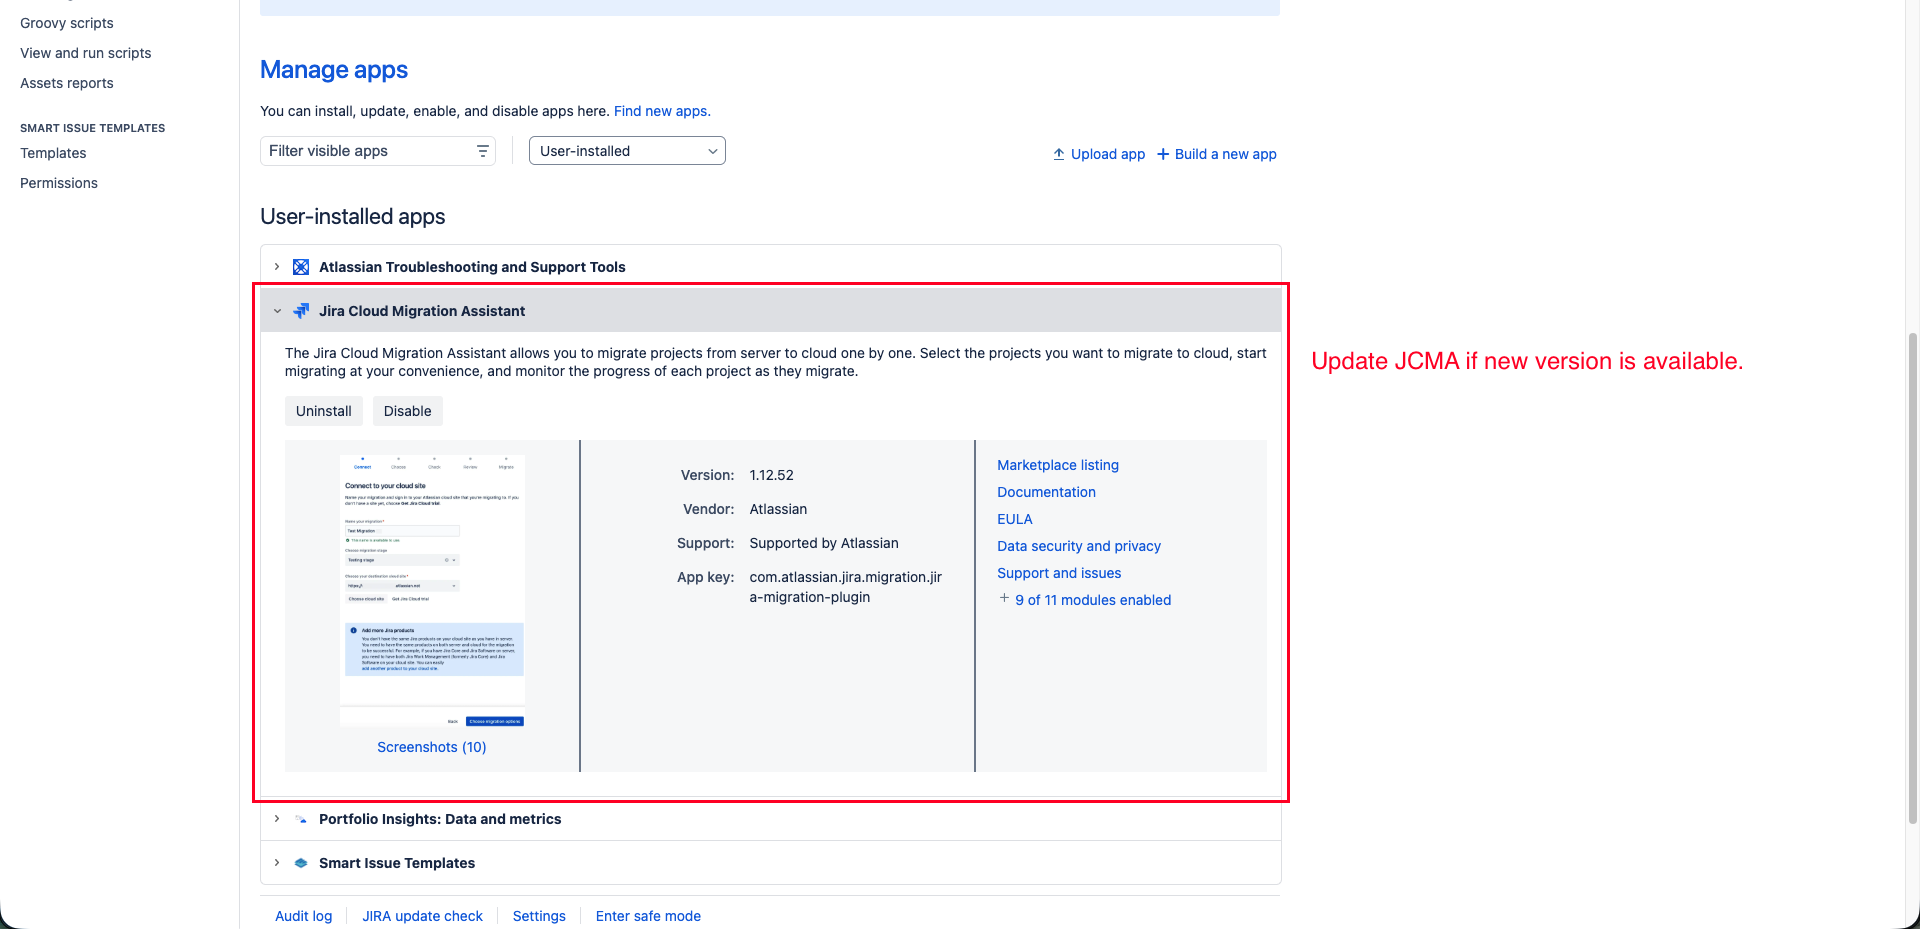Viewport: 1920px width, 929px height.
Task: Click the Filter visible apps input field
Action: tap(378, 151)
